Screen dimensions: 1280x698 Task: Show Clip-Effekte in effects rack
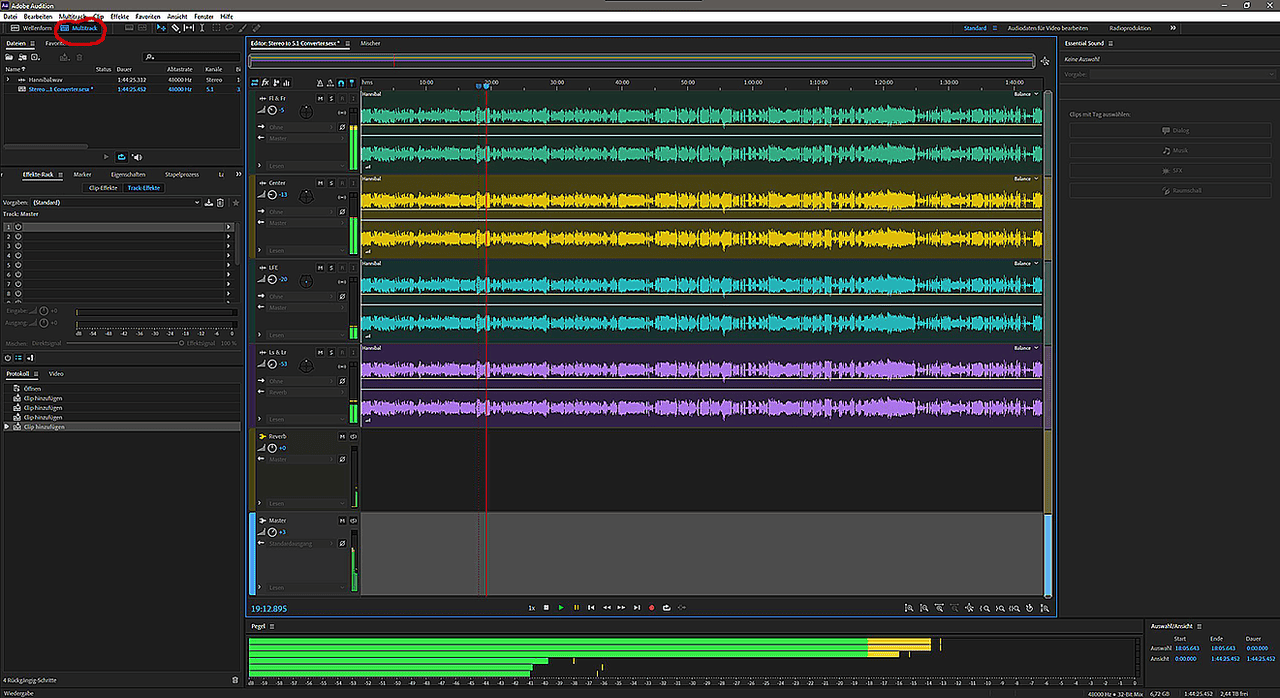click(103, 187)
